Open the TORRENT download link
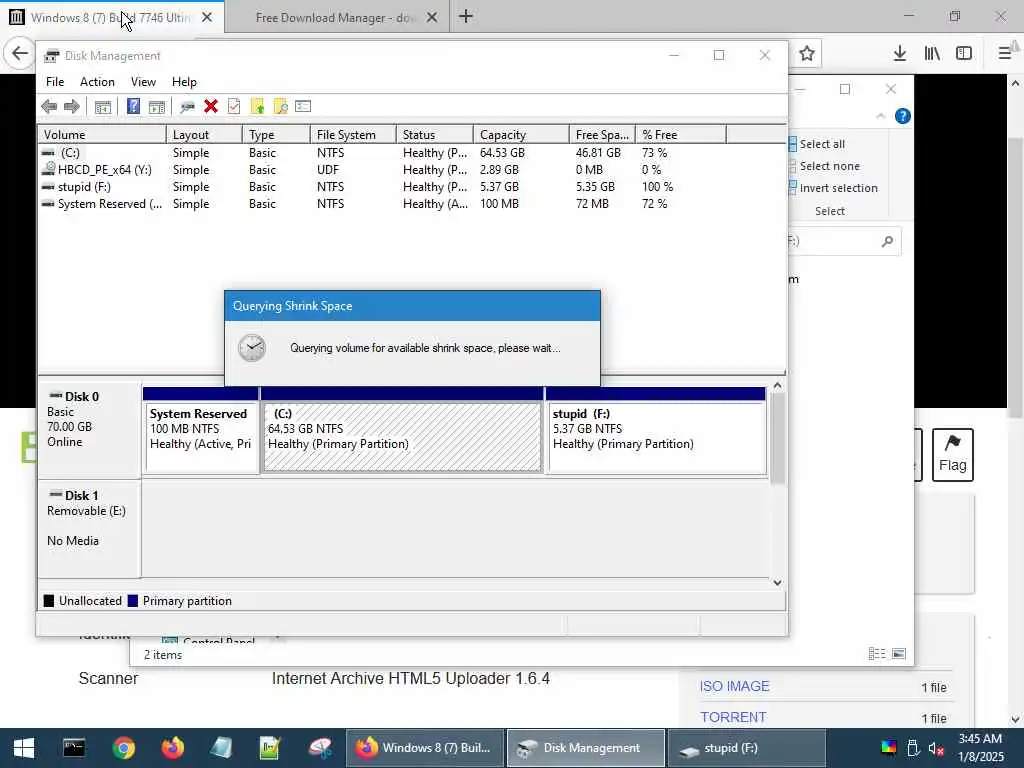Image resolution: width=1024 pixels, height=768 pixels. [733, 717]
